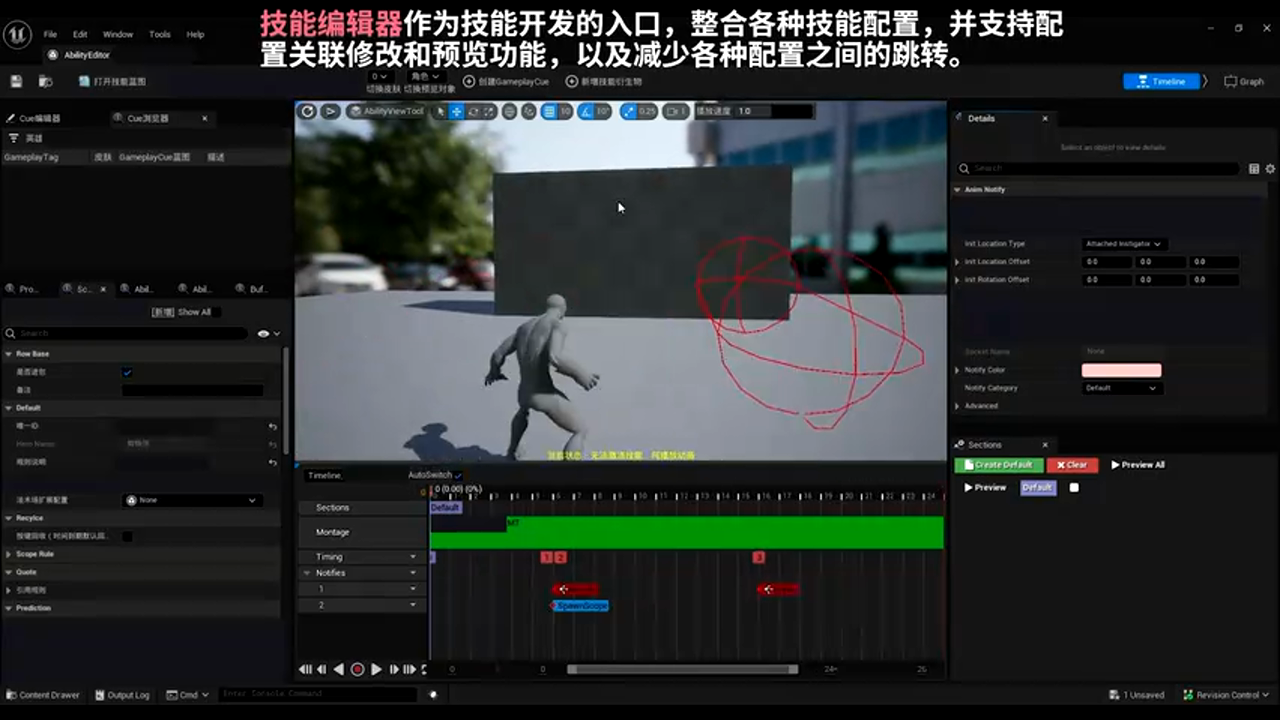Click the rotate gizmo tool in viewport
Image resolution: width=1280 pixels, height=720 pixels.
point(473,111)
